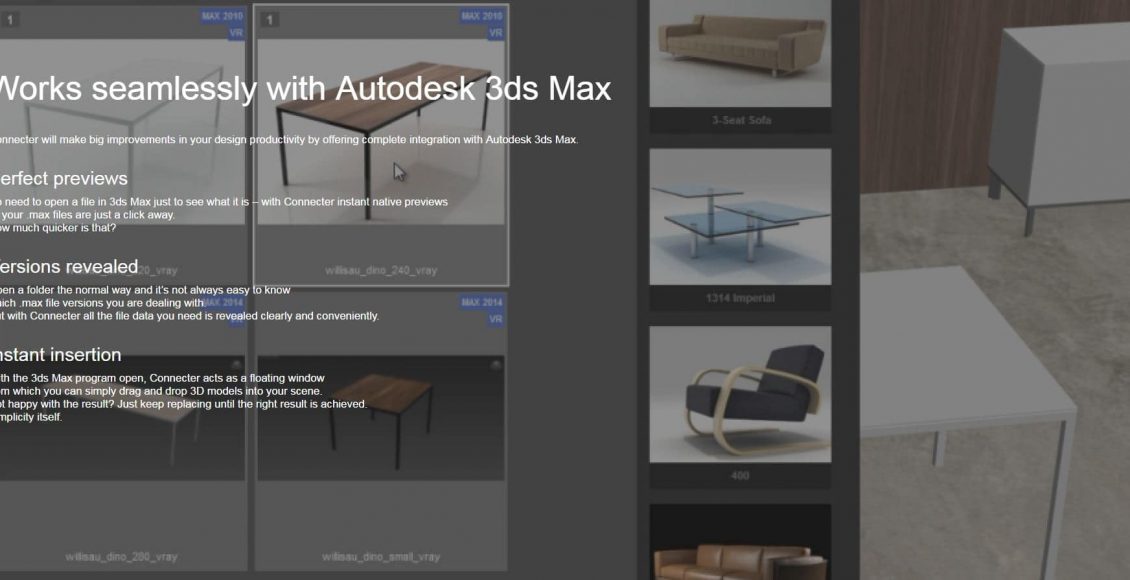The width and height of the screenshot is (1130, 580).
Task: Click the willisau_dino_small_vray file name label
Action: tap(381, 557)
